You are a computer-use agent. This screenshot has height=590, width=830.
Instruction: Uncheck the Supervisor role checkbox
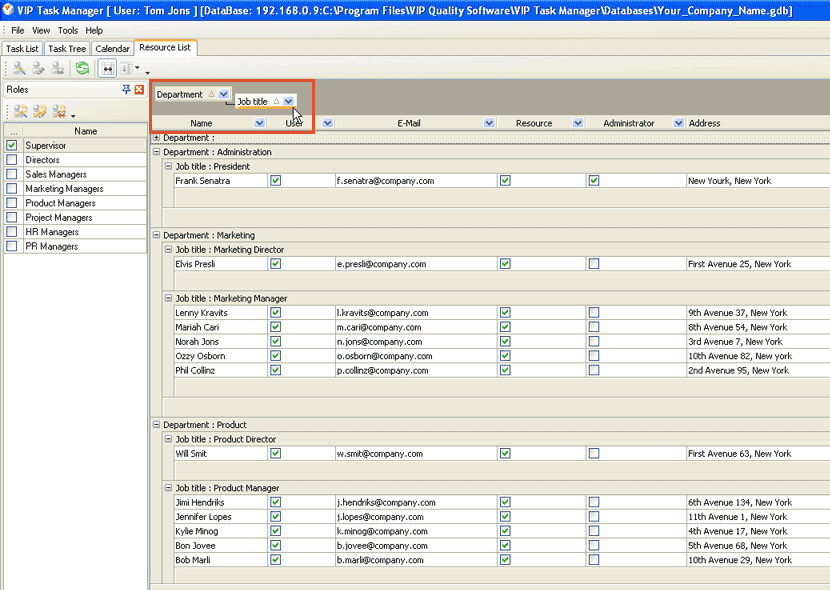point(12,146)
